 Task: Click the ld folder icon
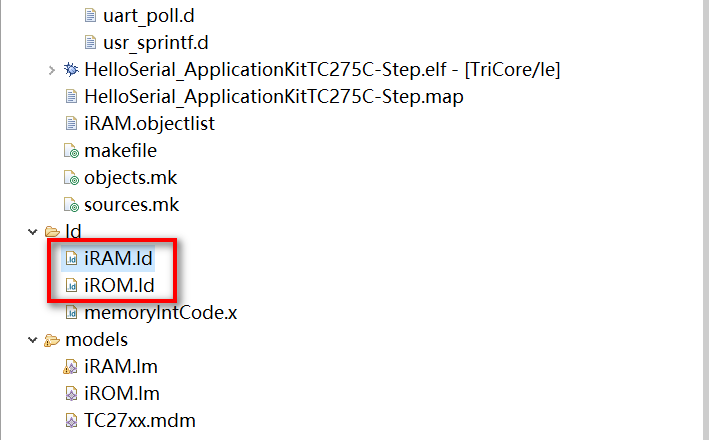tap(52, 232)
